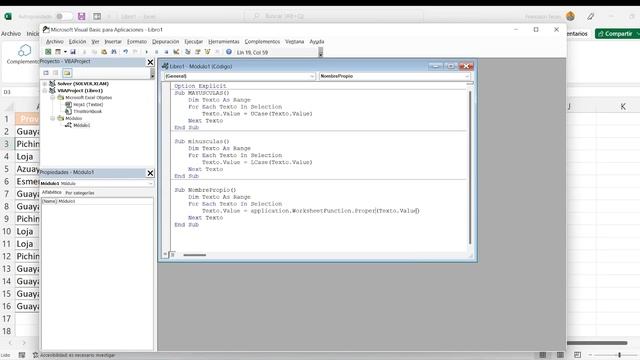Close the Proyecto - VBAProject panel
The image size is (640, 360).
(150, 62)
